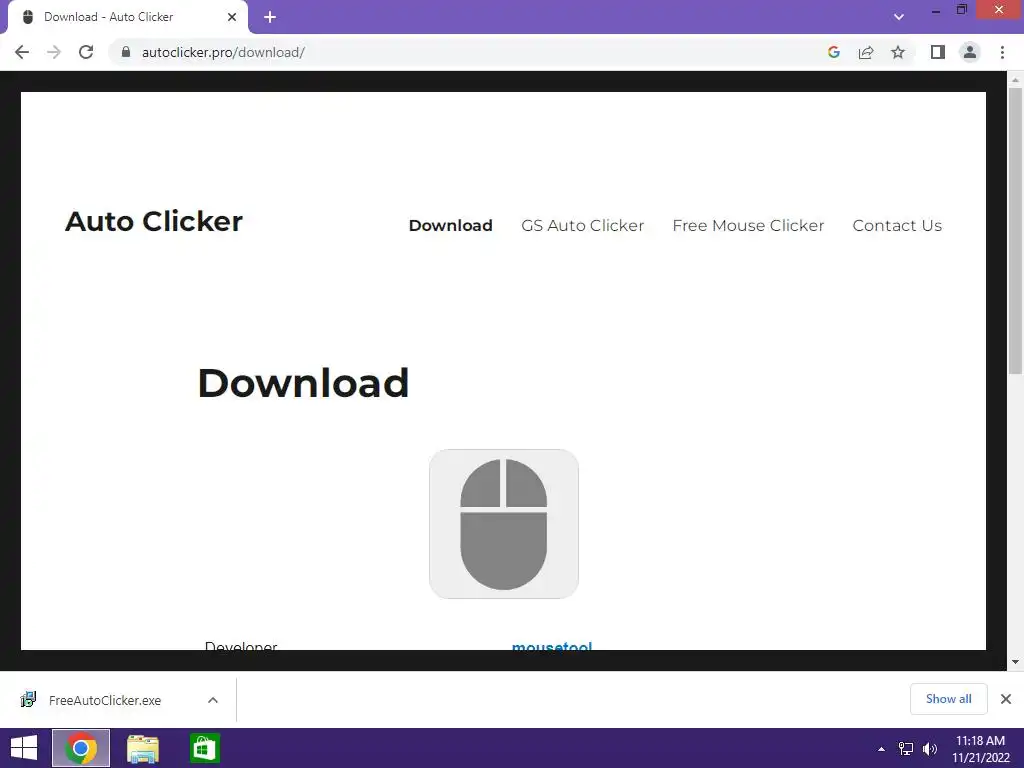This screenshot has width=1024, height=768.
Task: Open network status tray icon
Action: (906, 749)
